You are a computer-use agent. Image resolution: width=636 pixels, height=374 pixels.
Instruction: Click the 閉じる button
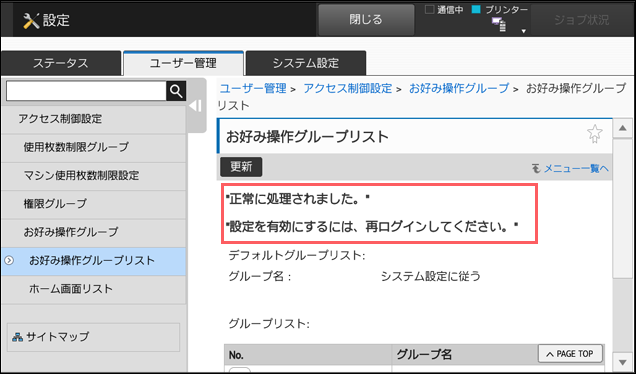coord(366,20)
